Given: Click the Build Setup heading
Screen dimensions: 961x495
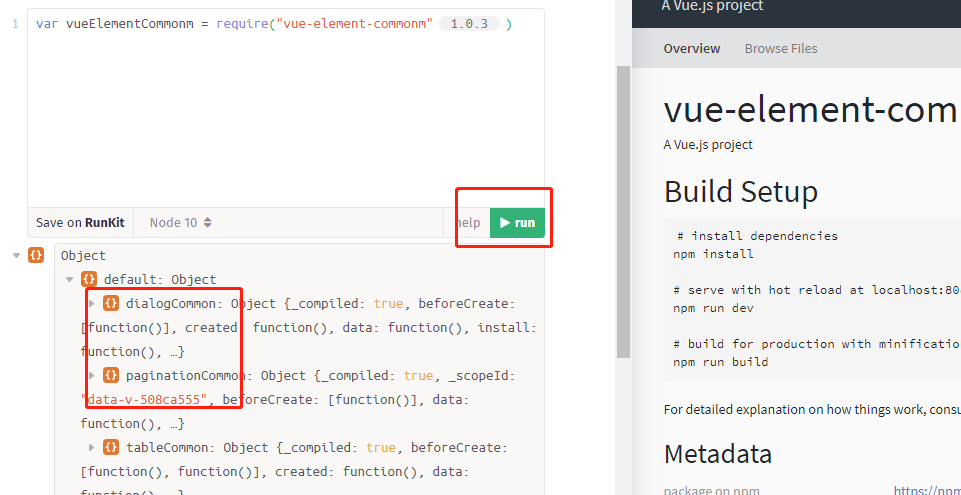Looking at the screenshot, I should click(x=740, y=191).
